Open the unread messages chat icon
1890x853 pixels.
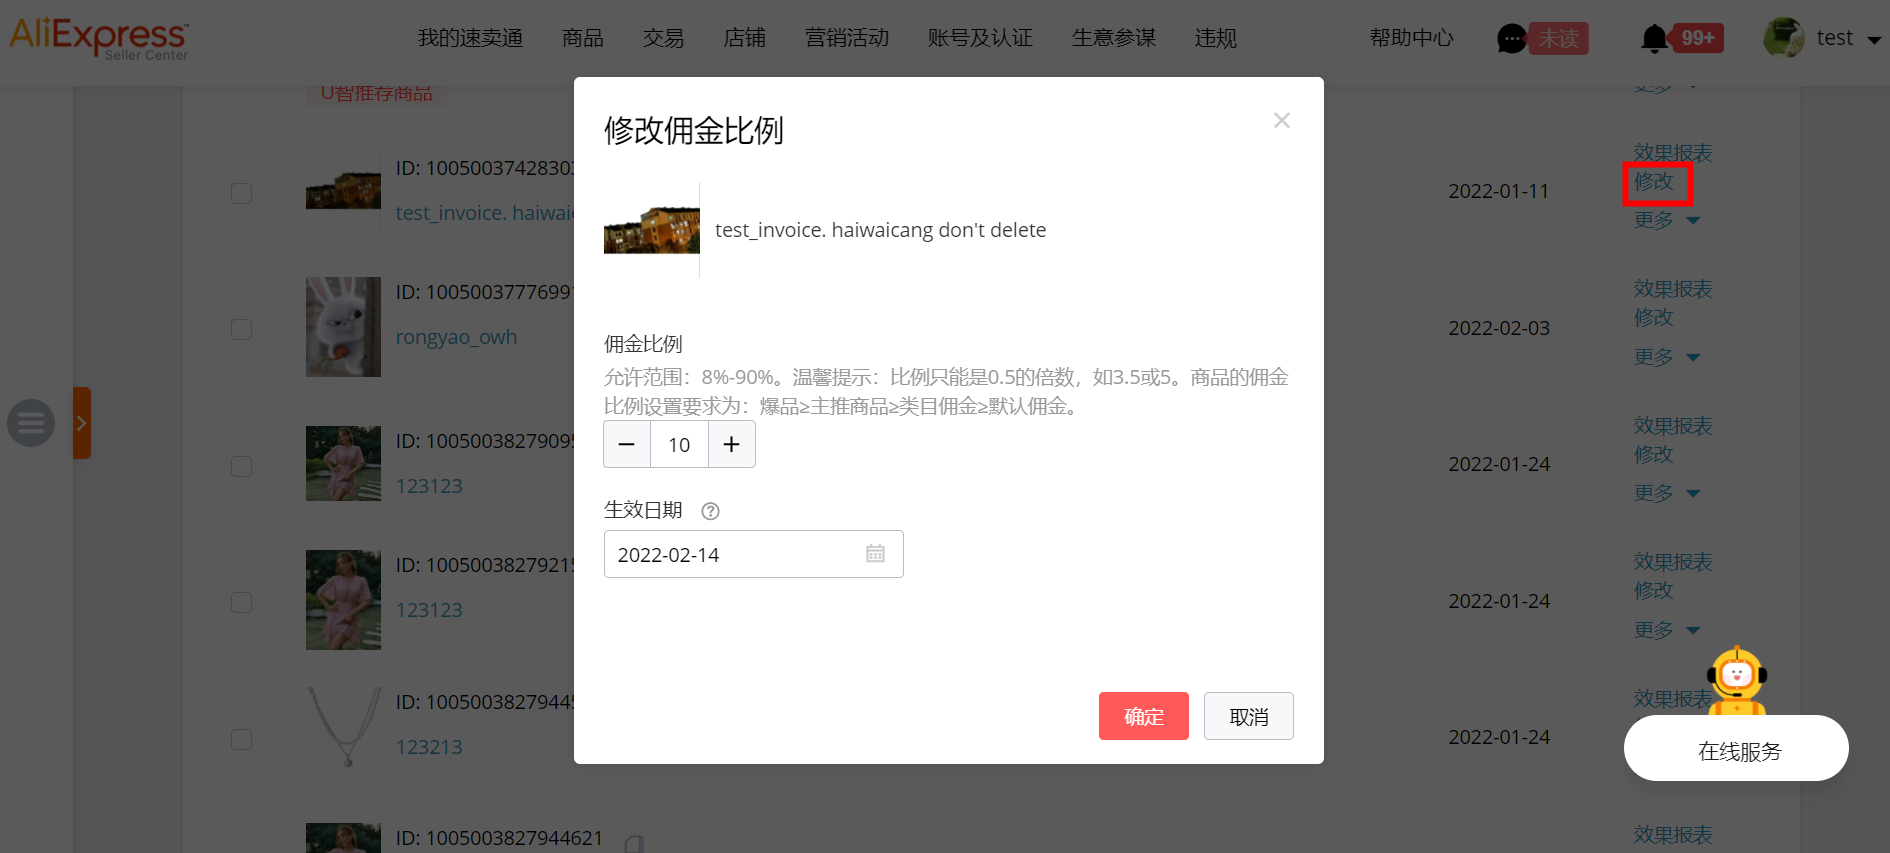(x=1511, y=39)
